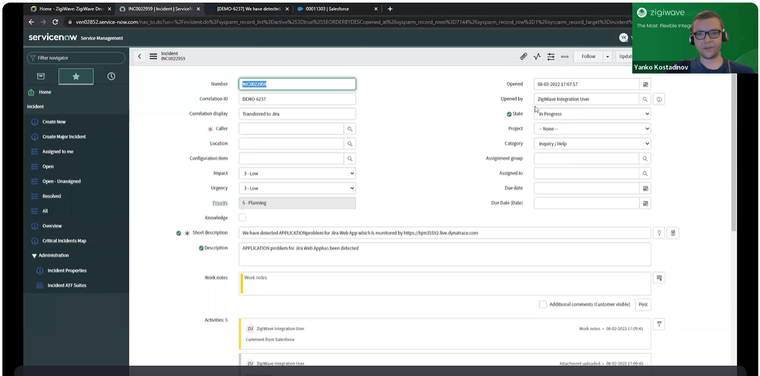Switch to the Favorites star tab

coord(76,77)
